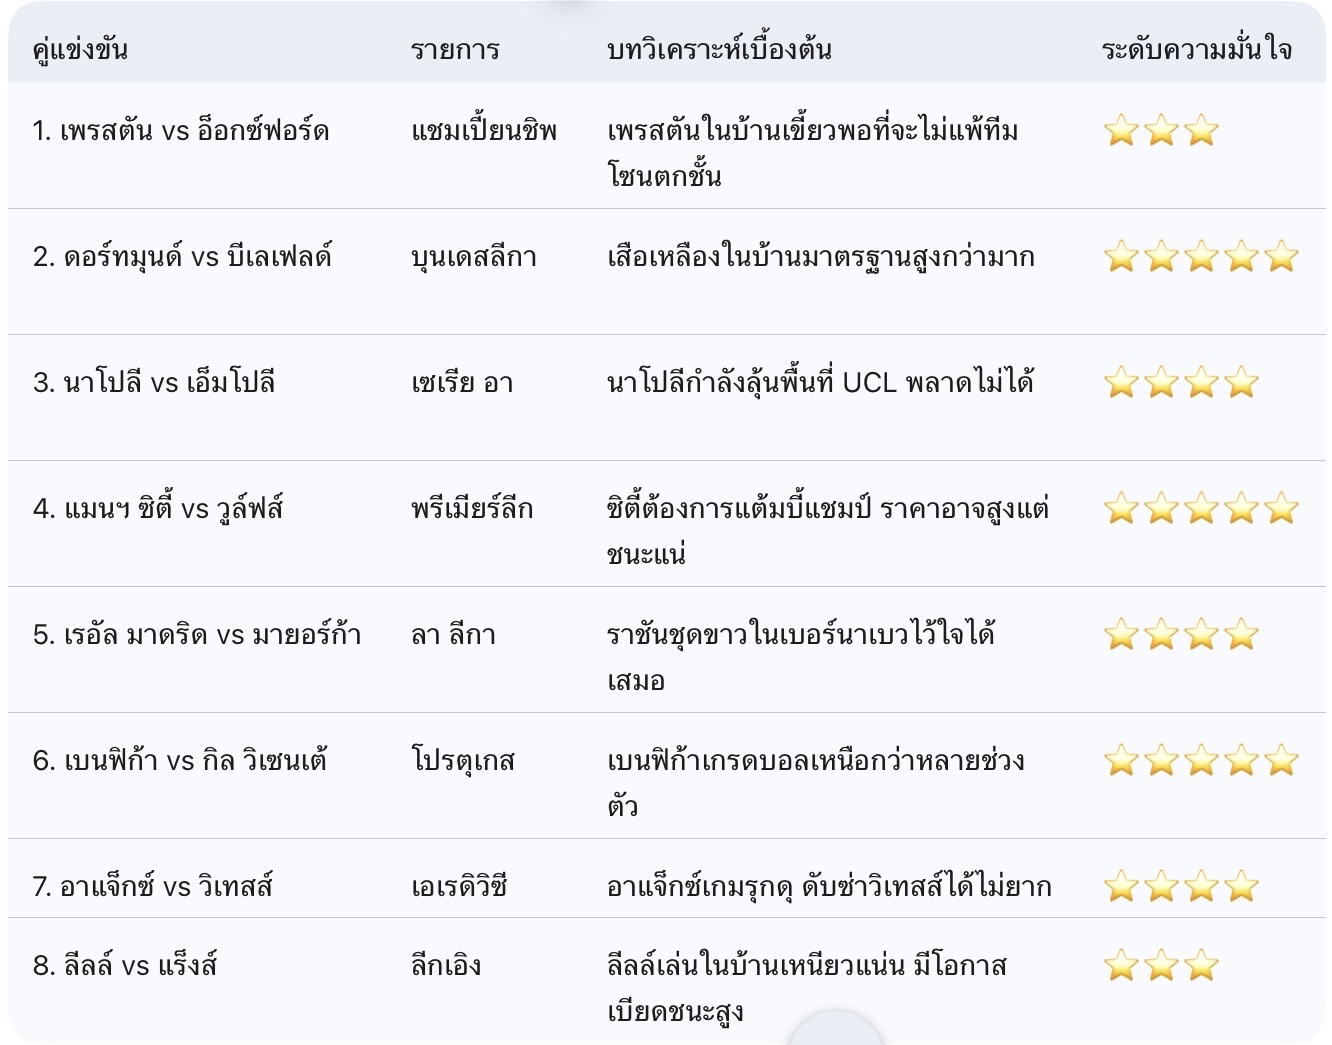Click the ระดับความมั่นใจ column header
Image resolution: width=1332 pixels, height=1045 pixels.
click(1196, 49)
